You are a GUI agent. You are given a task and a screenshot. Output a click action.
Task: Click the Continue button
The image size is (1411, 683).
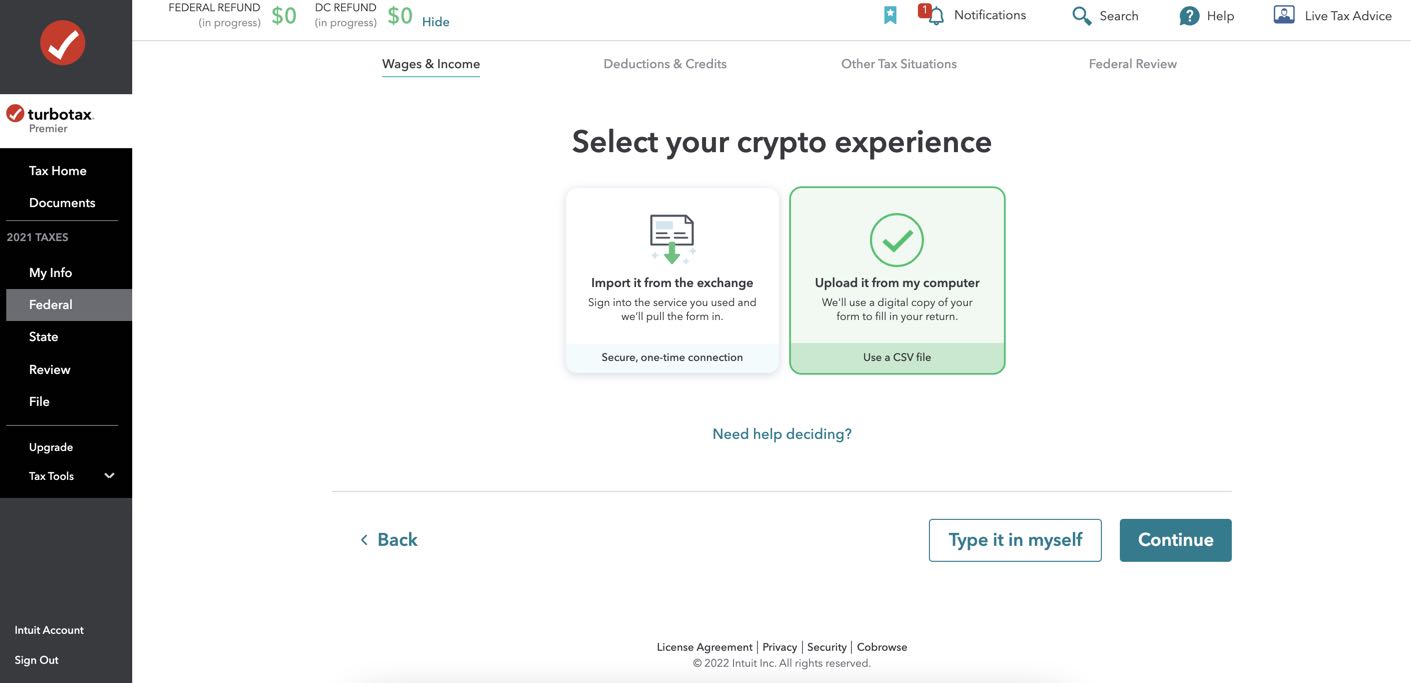tap(1176, 540)
